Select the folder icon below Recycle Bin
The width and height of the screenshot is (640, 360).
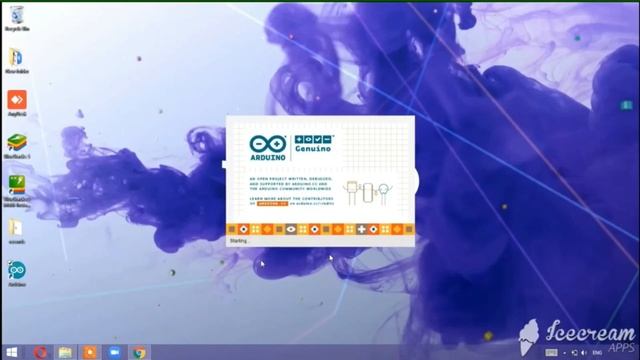(17, 60)
